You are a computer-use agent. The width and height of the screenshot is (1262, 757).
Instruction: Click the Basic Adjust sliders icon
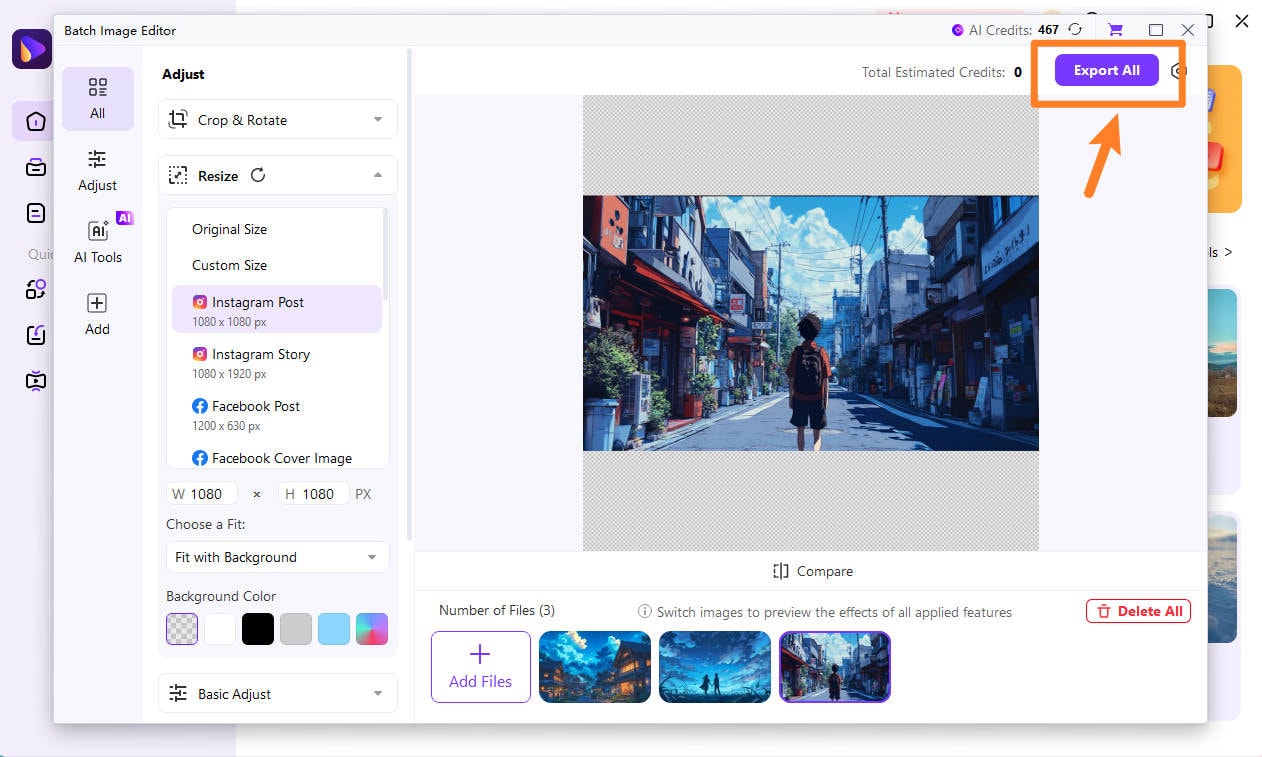pyautogui.click(x=178, y=693)
